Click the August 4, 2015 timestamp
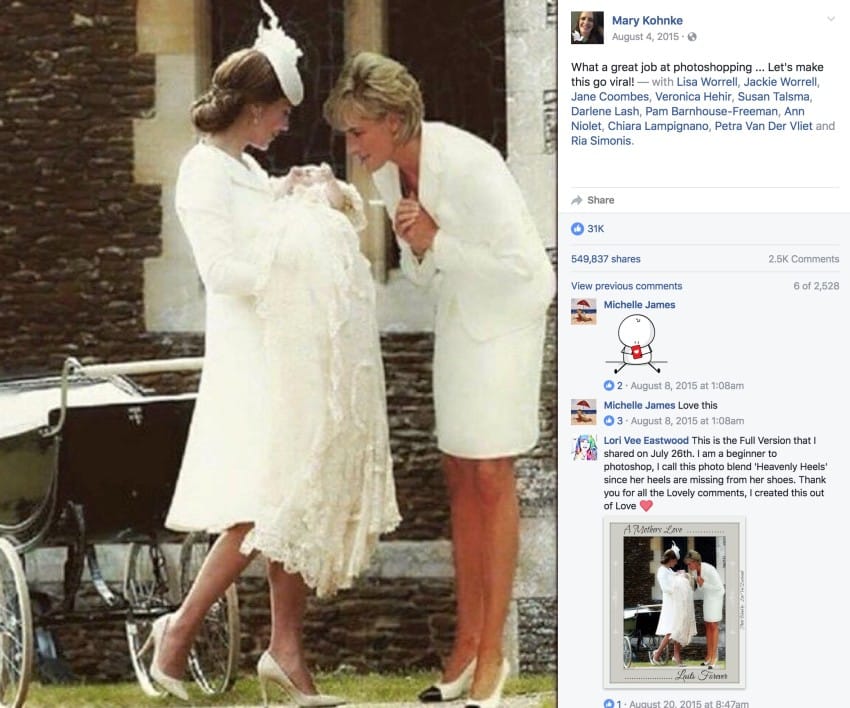The image size is (850, 708). [645, 37]
